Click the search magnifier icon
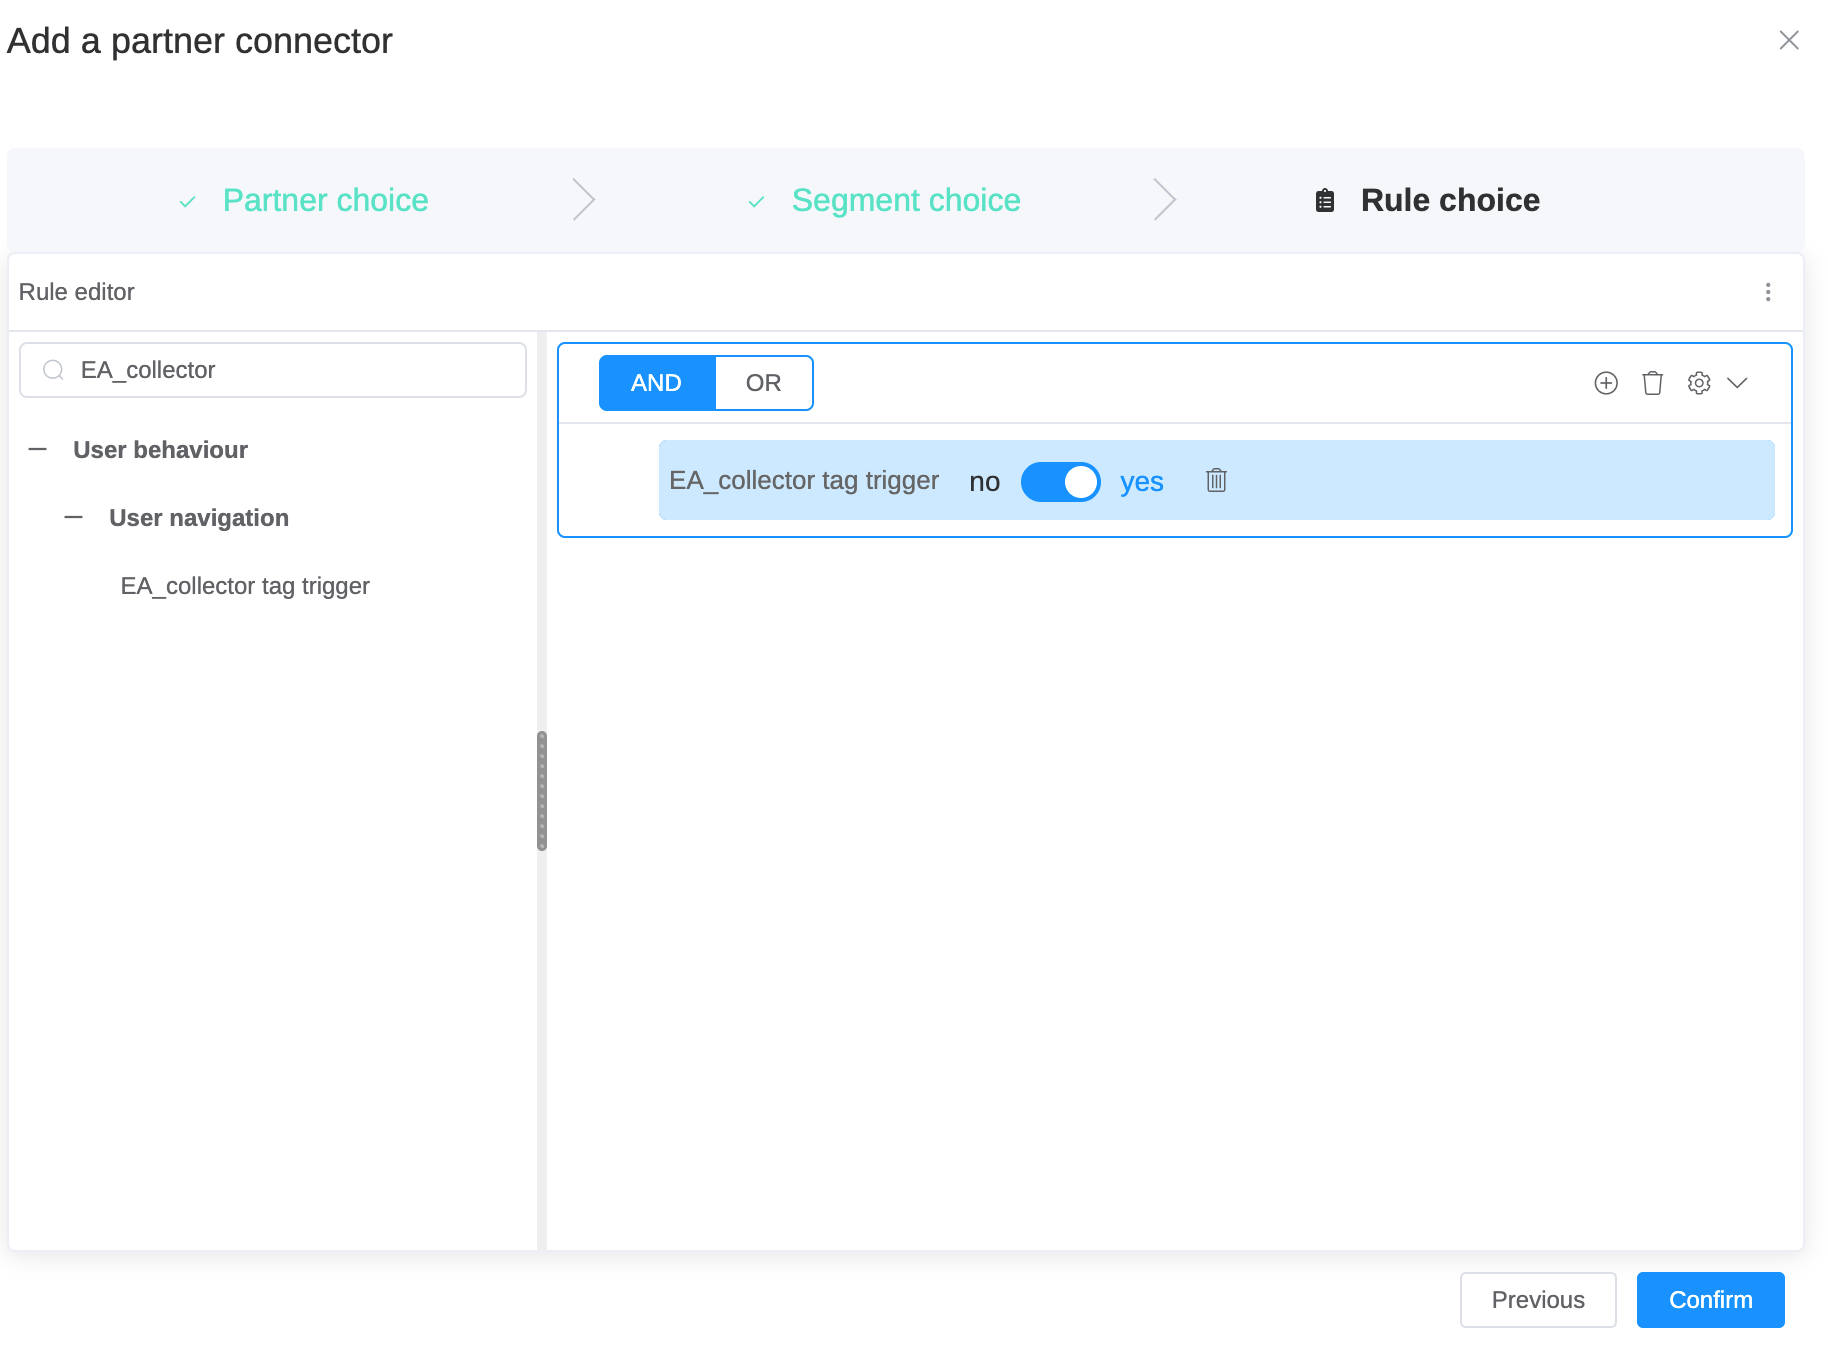Screen dimensions: 1828x1348 point(54,370)
